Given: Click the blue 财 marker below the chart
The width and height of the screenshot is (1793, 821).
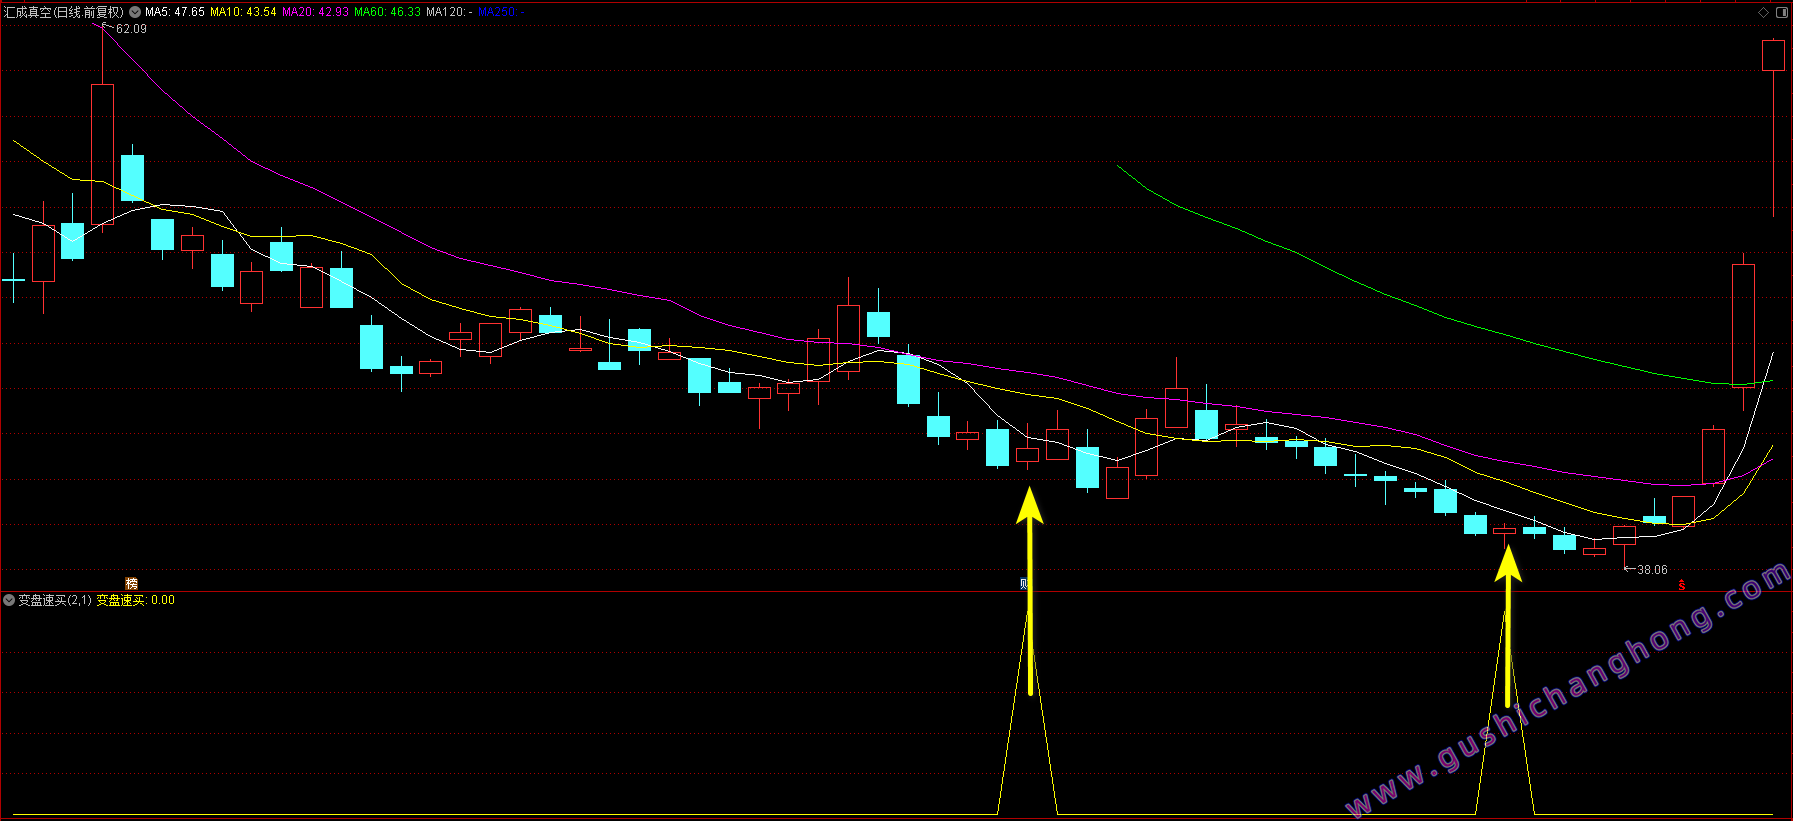Looking at the screenshot, I should tap(1024, 584).
